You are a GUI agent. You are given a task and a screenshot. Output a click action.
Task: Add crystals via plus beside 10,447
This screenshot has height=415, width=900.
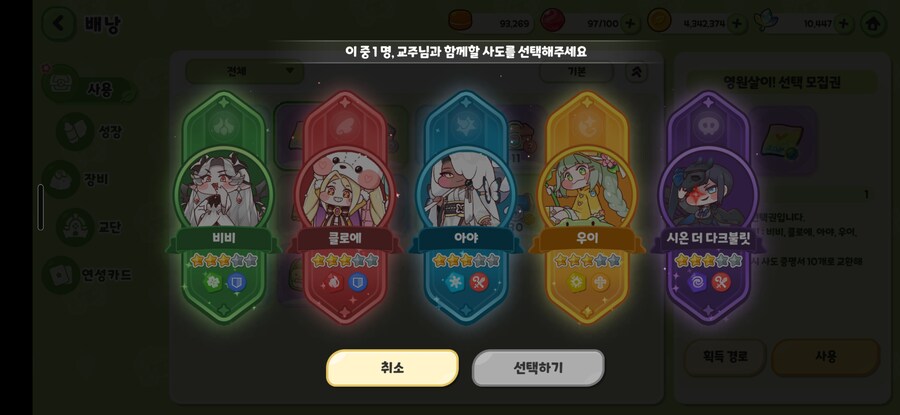(843, 24)
